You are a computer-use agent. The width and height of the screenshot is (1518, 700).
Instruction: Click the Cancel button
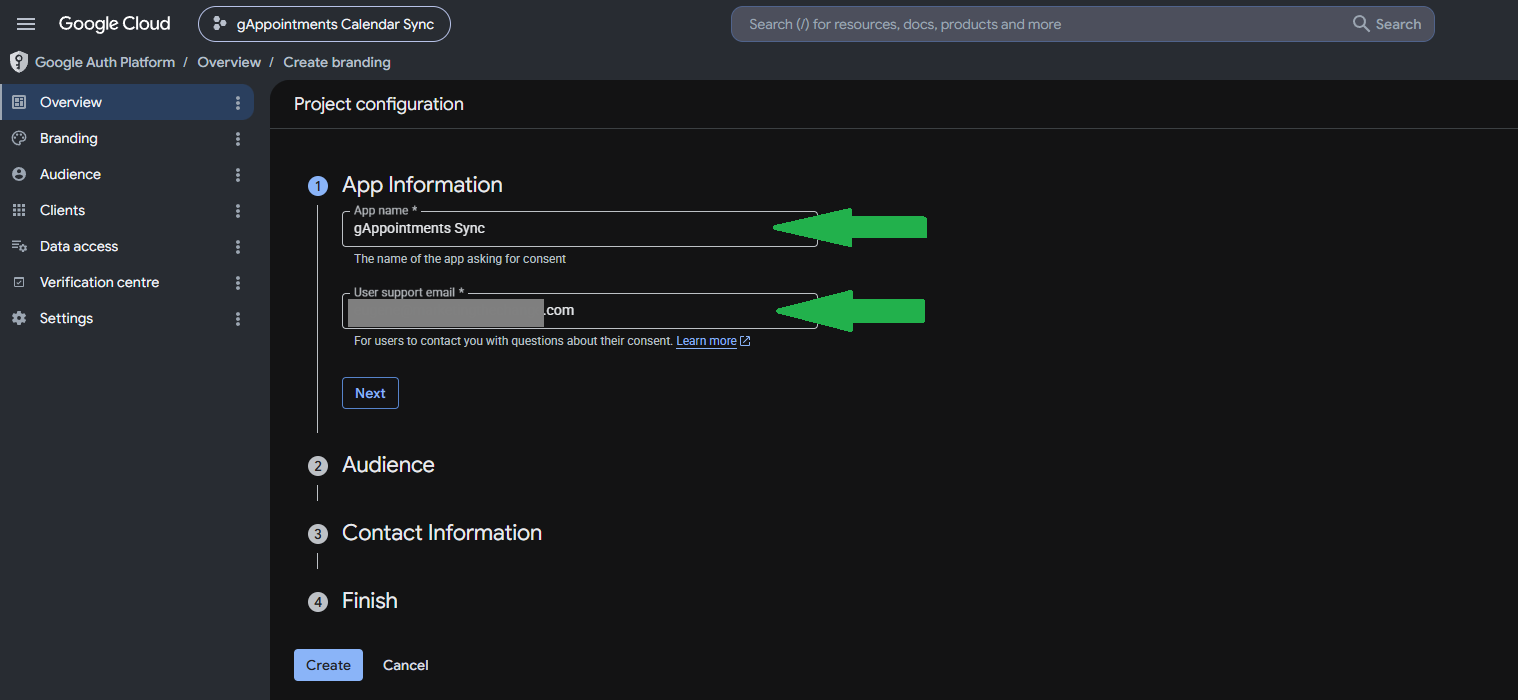coord(406,665)
